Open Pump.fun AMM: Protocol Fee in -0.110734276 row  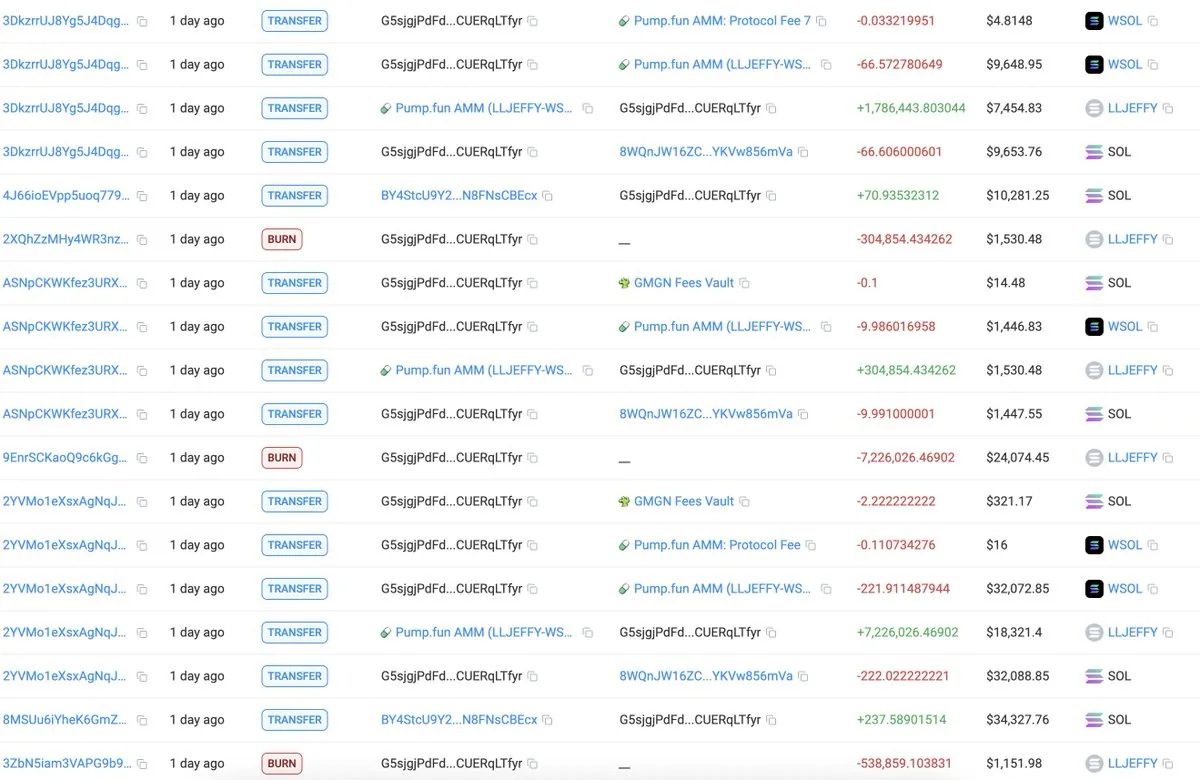[x=717, y=546]
